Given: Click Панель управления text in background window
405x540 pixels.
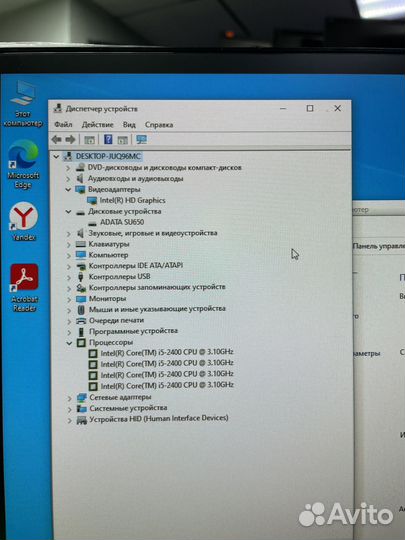Looking at the screenshot, I should point(379,246).
